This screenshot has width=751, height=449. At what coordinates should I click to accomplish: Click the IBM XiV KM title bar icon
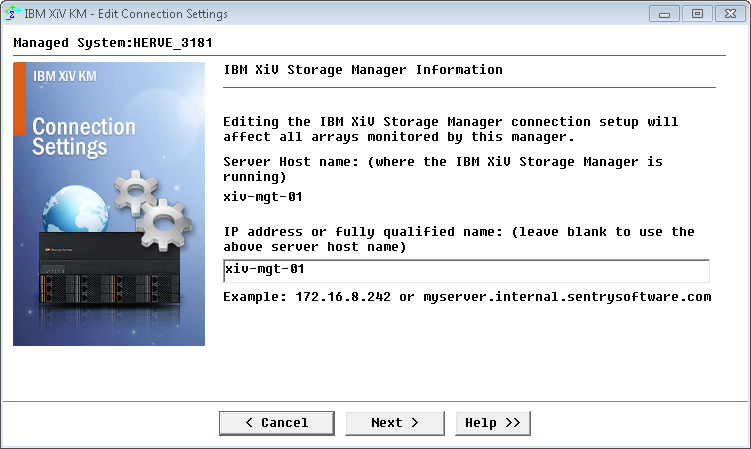(14, 13)
